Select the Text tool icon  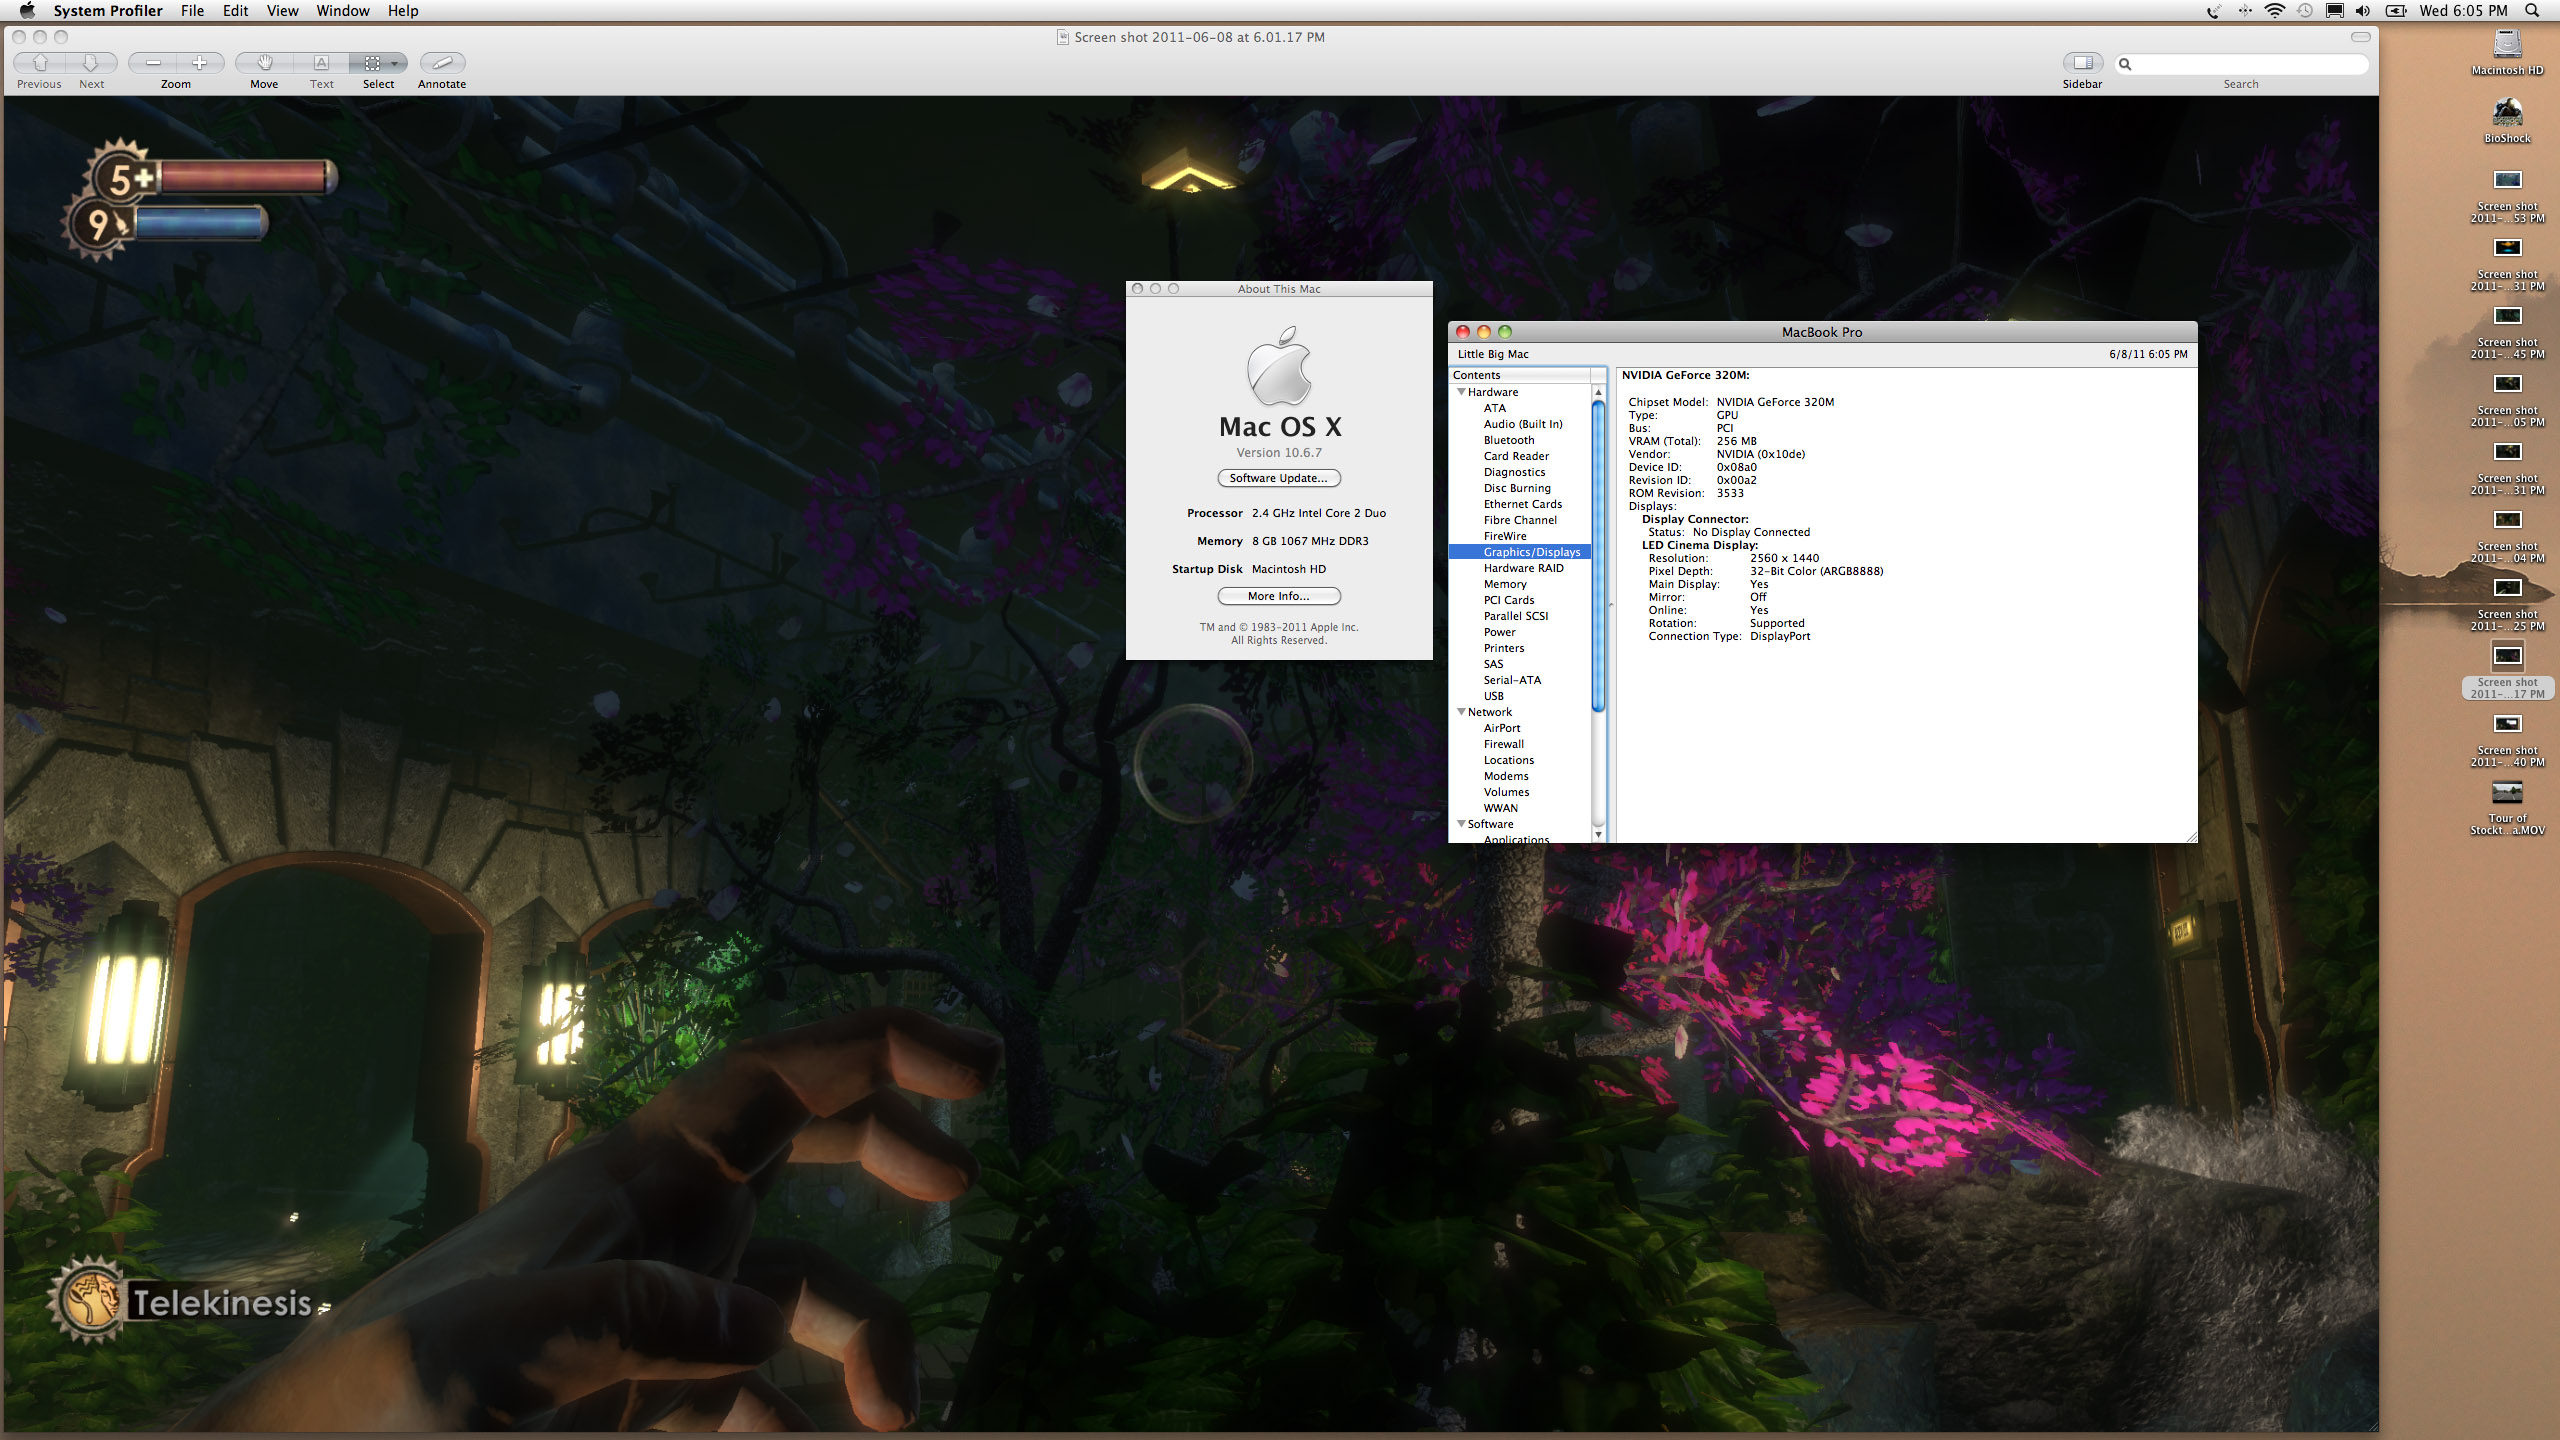point(321,63)
